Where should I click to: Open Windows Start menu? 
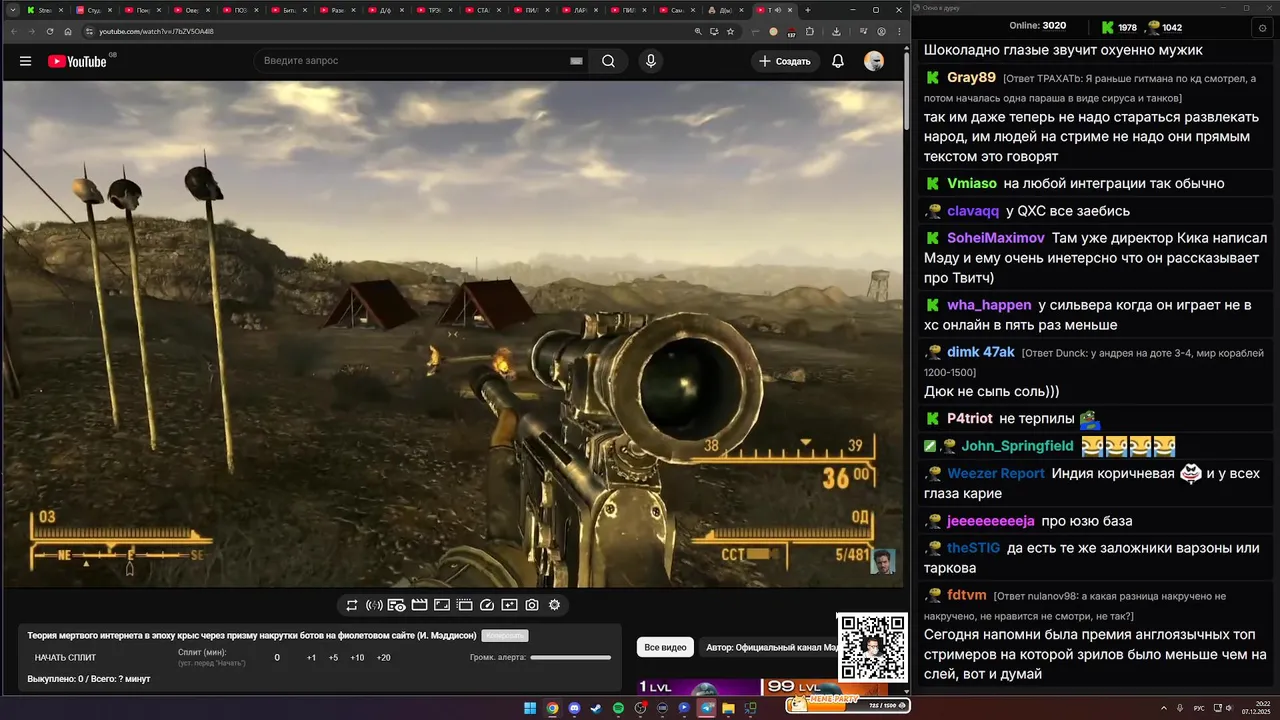(530, 708)
